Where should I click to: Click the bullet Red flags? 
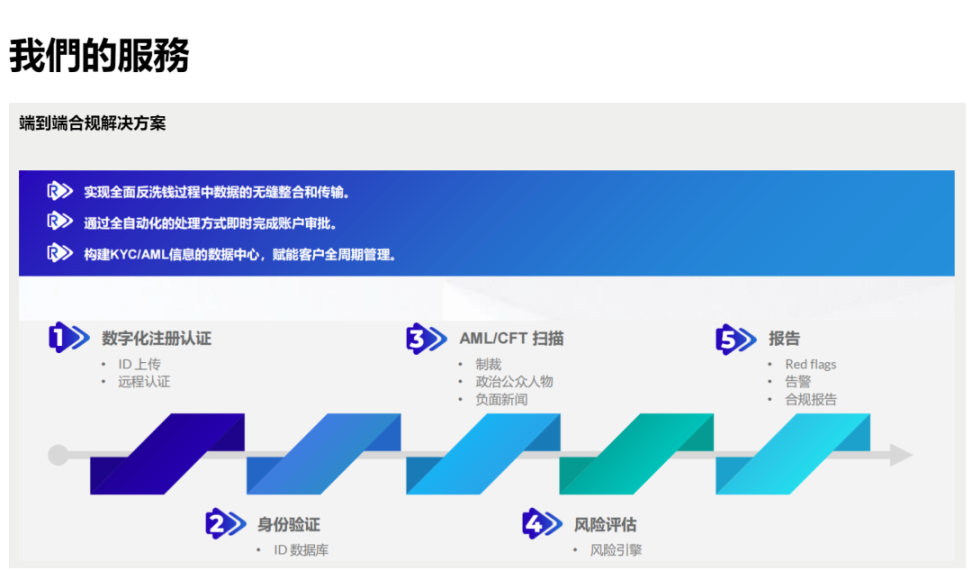pyautogui.click(x=811, y=364)
